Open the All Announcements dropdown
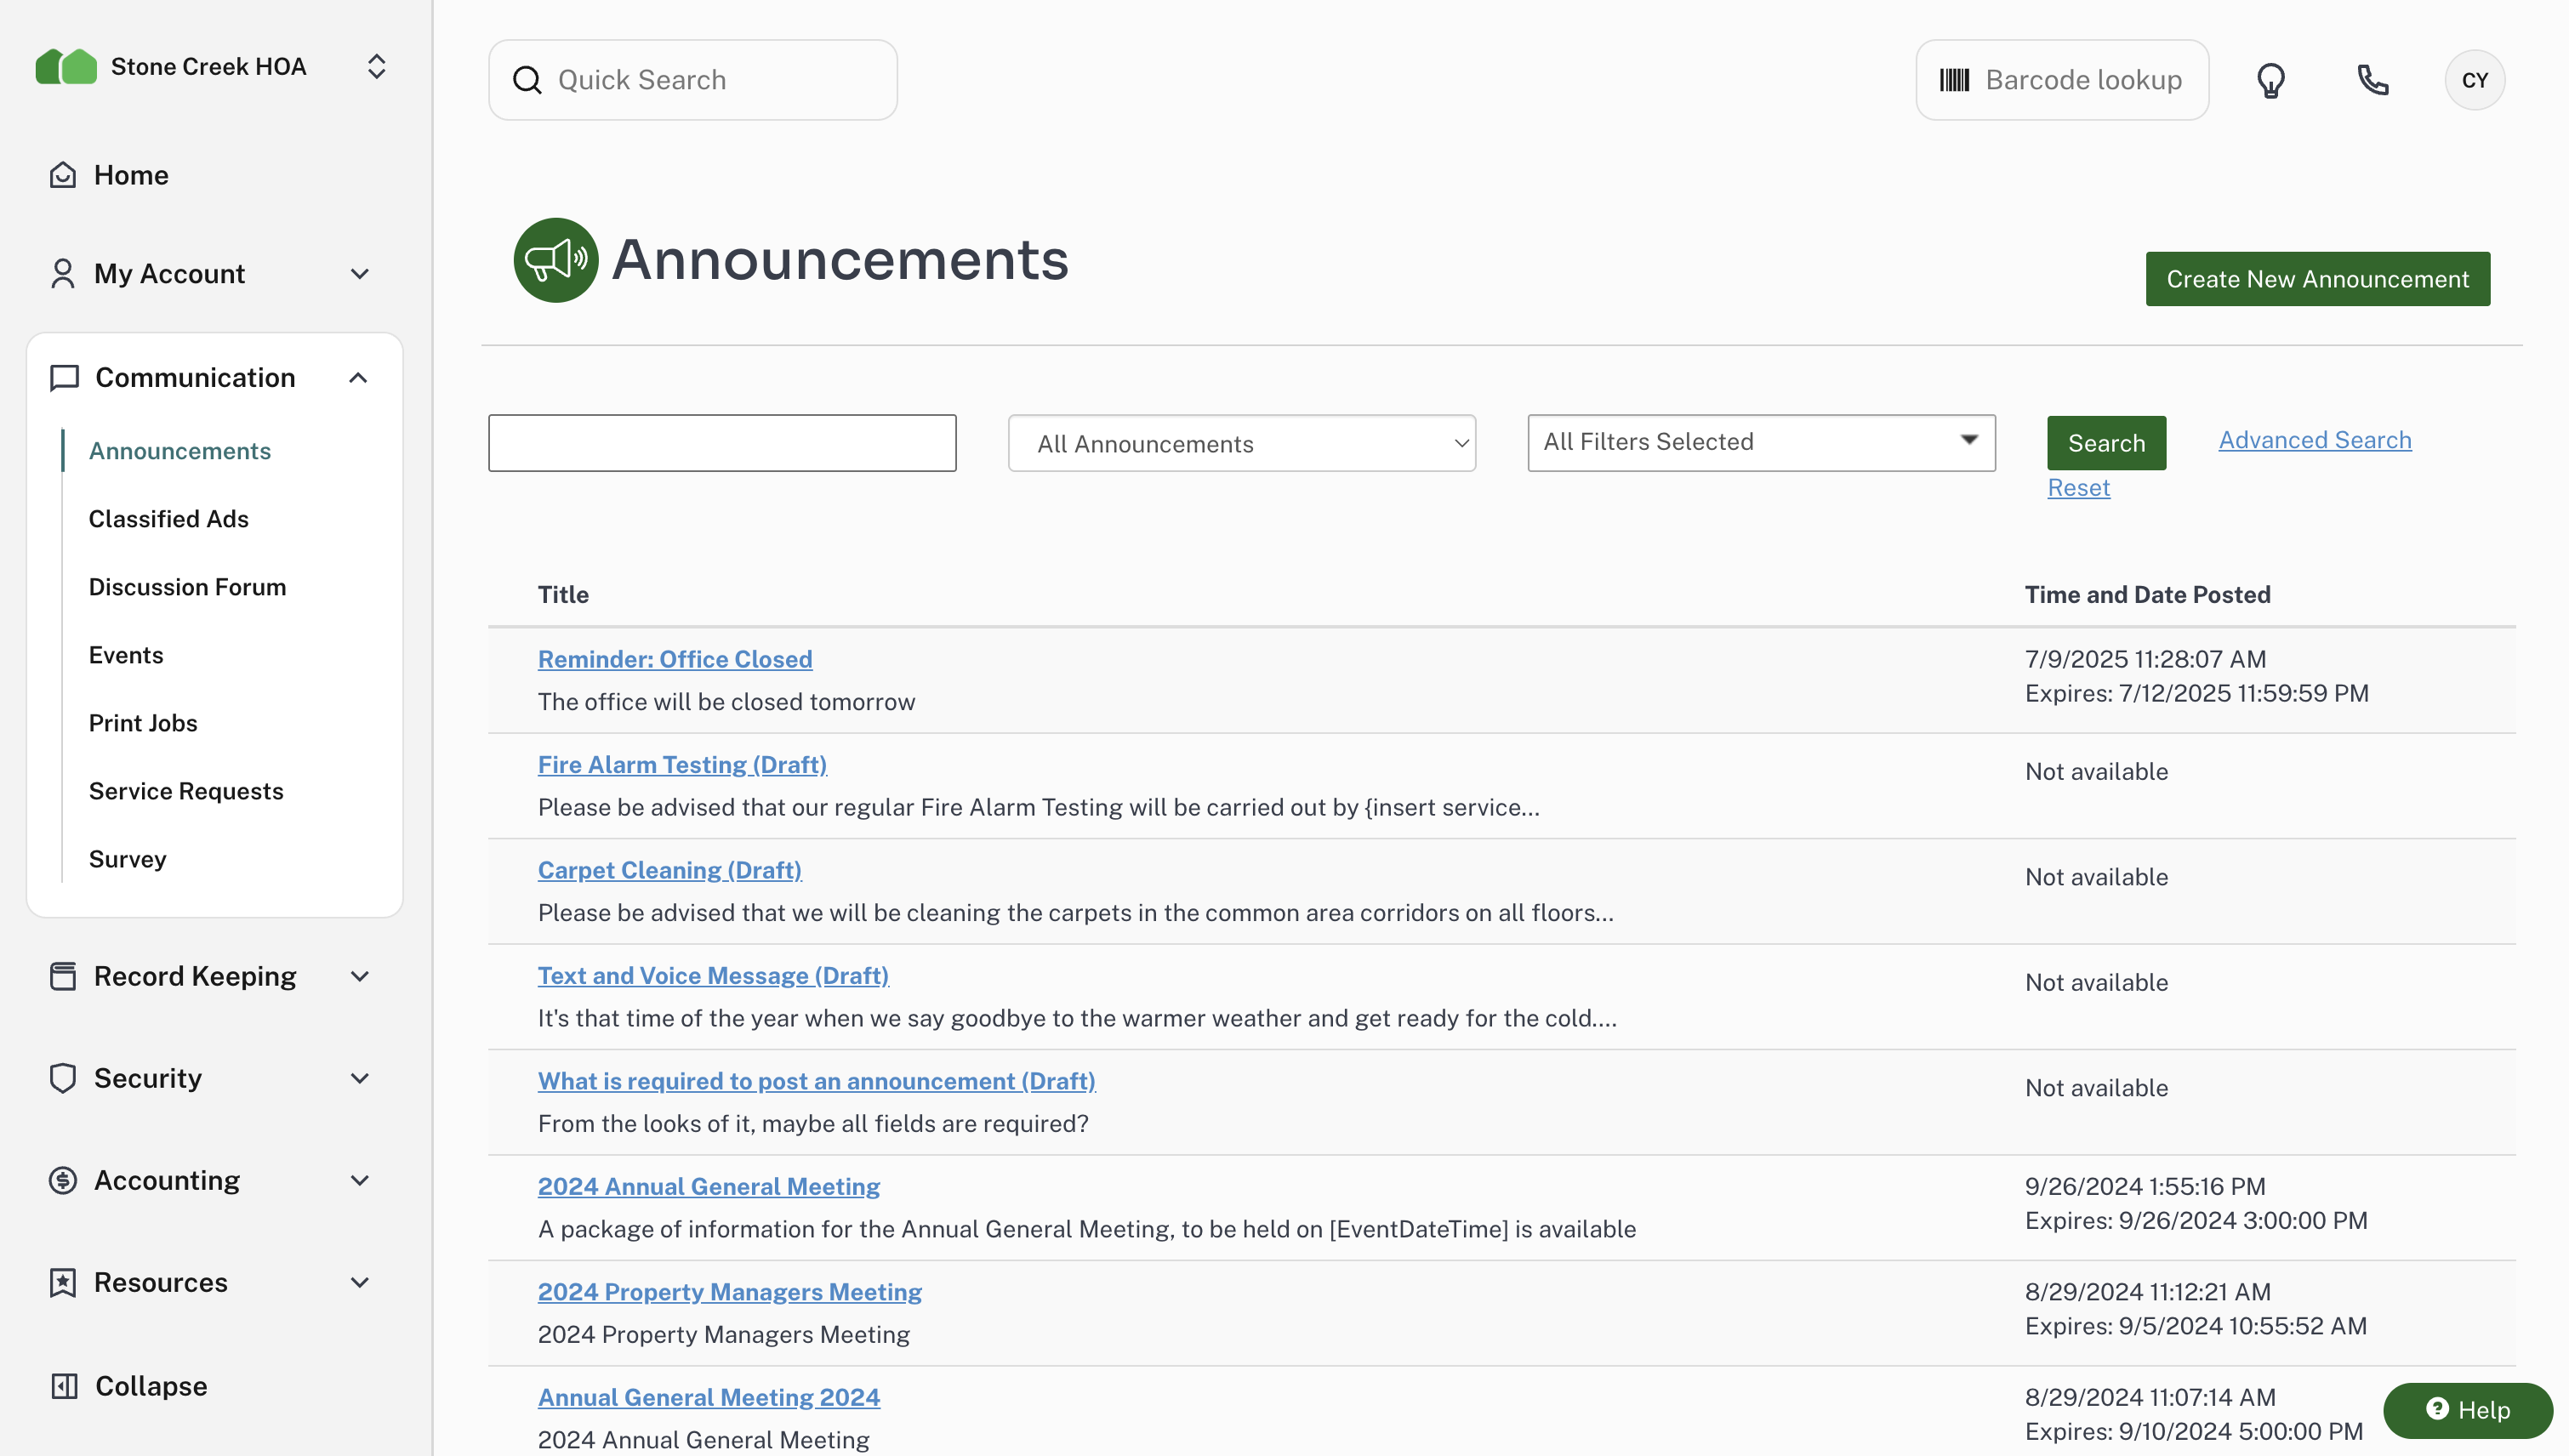2569x1456 pixels. click(x=1241, y=443)
